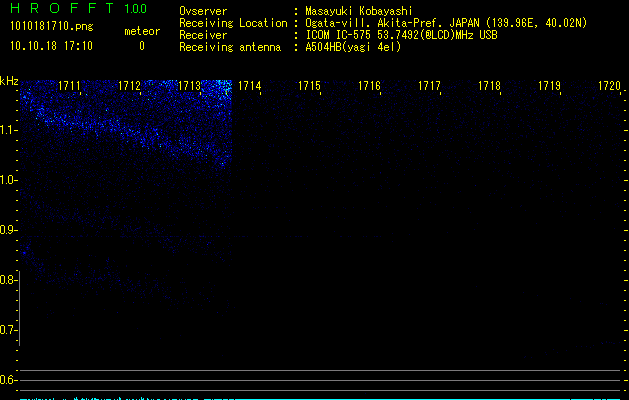This screenshot has width=629, height=400.
Task: Click the Receiving antenna label
Action: [x=230, y=47]
